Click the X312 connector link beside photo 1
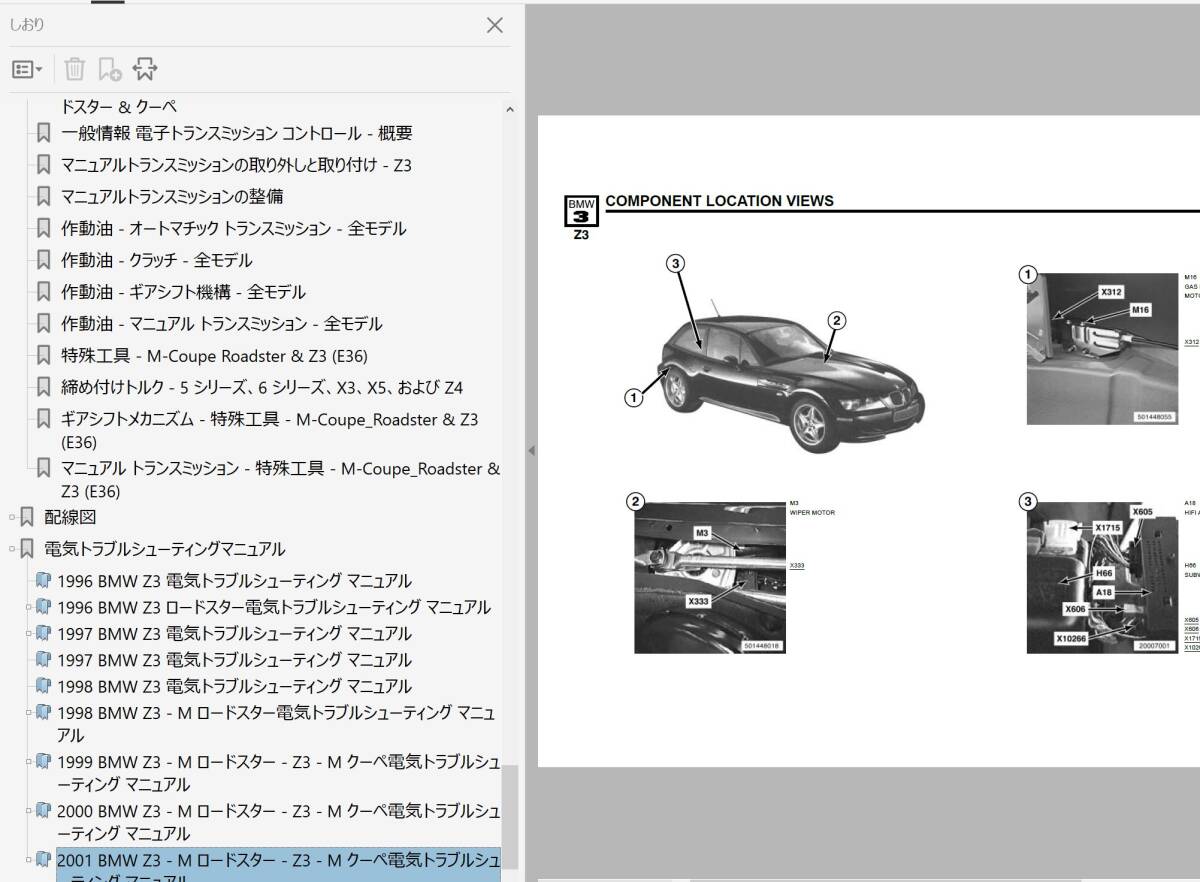Screen dimensions: 1200x882 pos(1192,342)
